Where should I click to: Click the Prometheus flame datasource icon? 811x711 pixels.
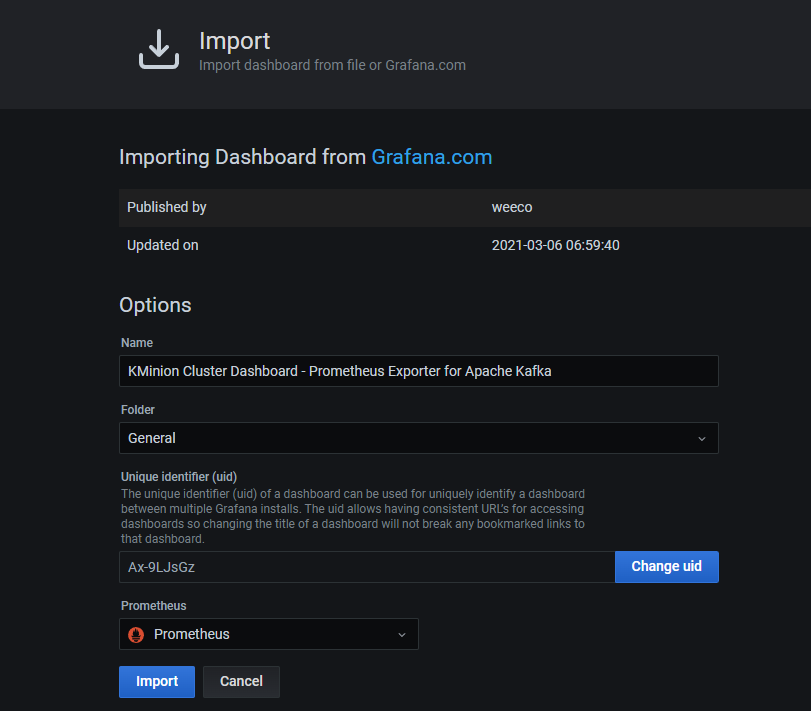[x=136, y=634]
